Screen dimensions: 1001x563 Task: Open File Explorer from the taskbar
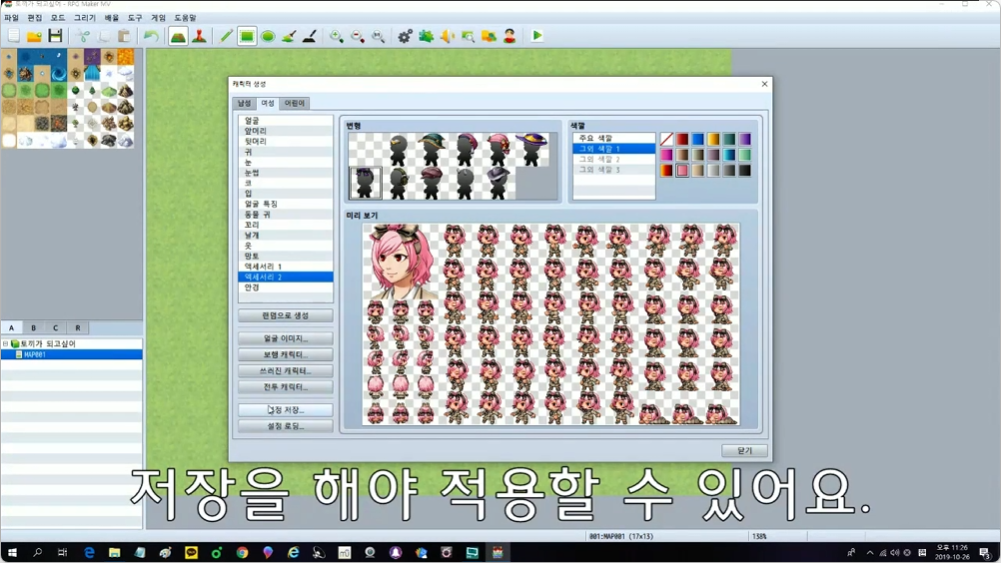click(x=114, y=553)
